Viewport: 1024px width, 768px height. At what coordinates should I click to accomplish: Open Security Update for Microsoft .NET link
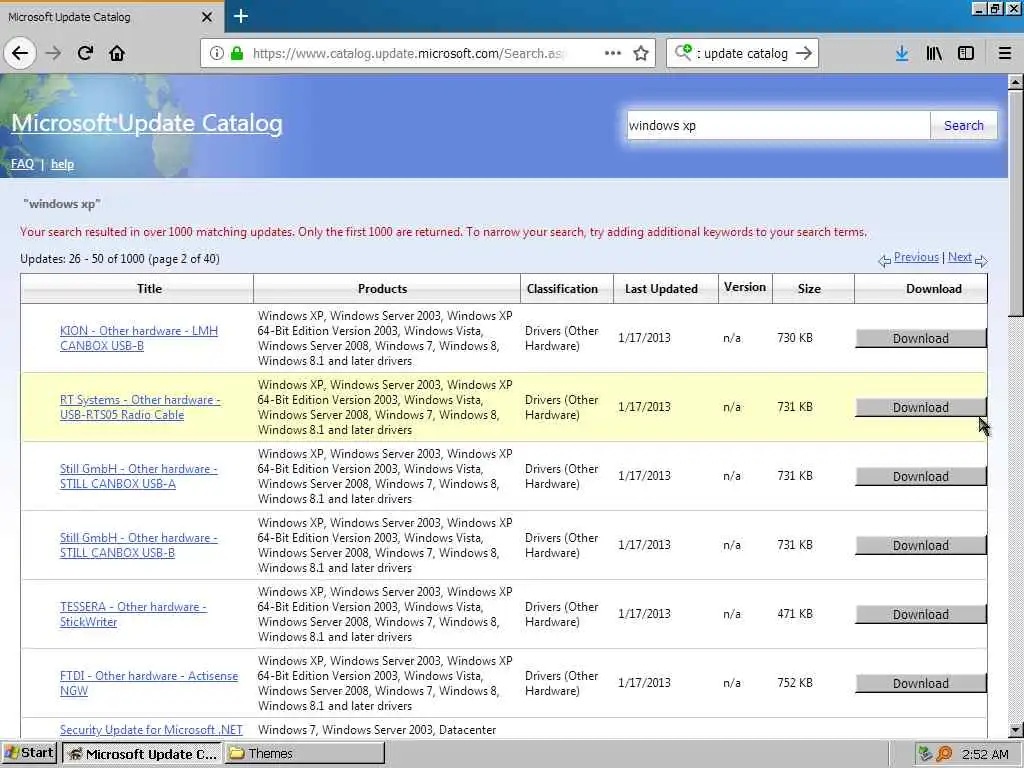[x=151, y=729]
